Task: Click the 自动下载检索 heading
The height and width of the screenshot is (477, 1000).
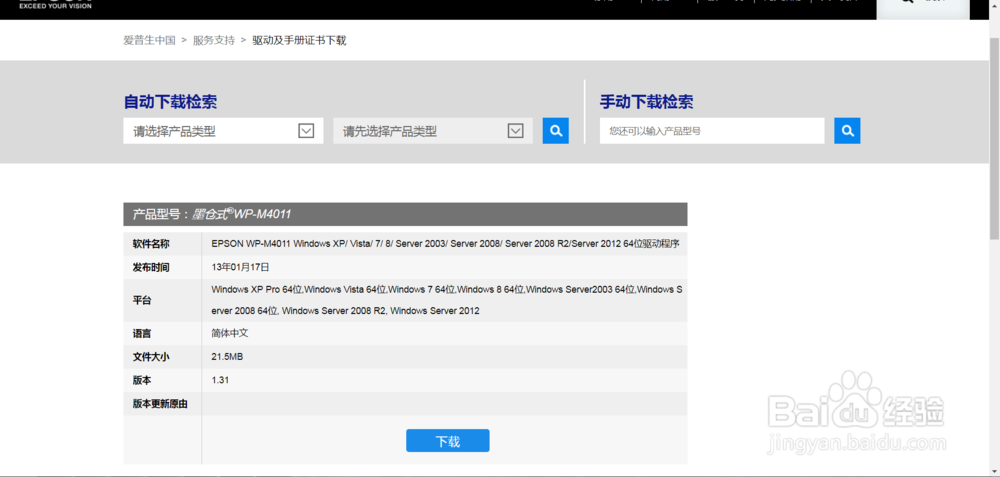Action: 170,102
